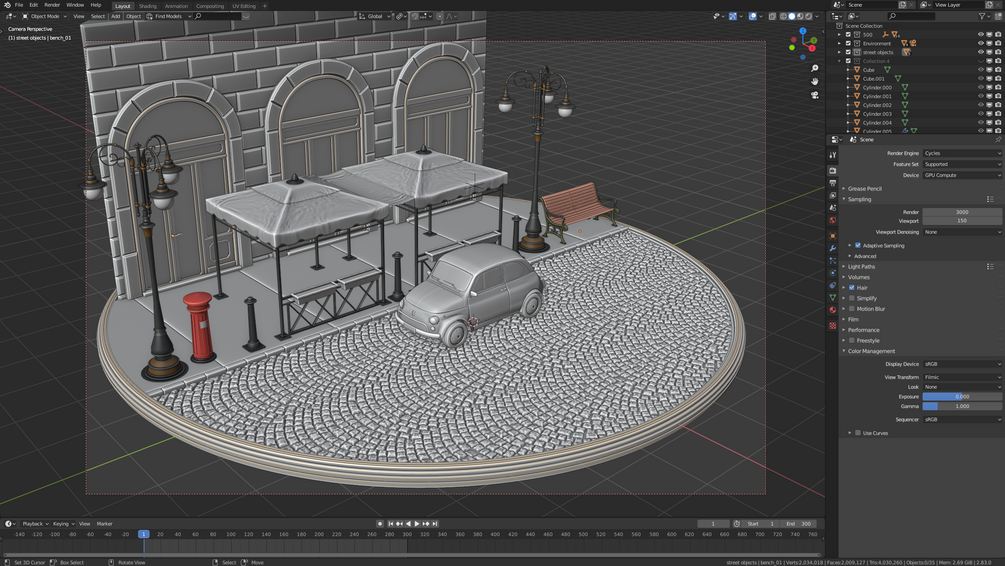
Task: Expand the Light Paths panel
Action: pos(861,267)
